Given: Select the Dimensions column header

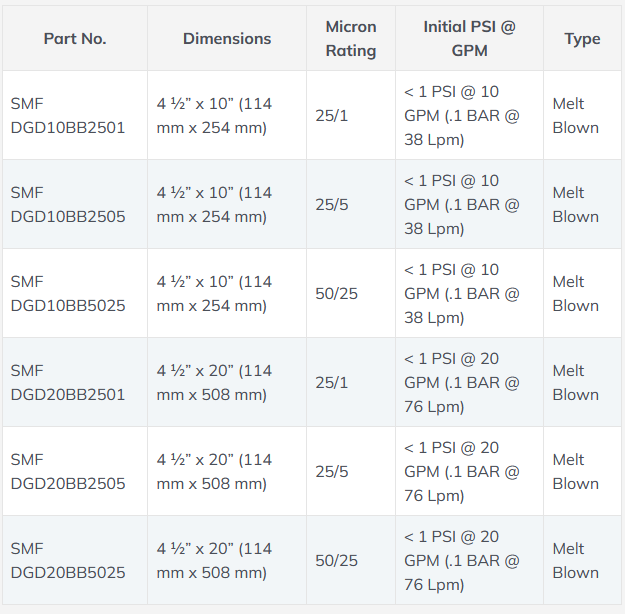Looking at the screenshot, I should 227,39.
